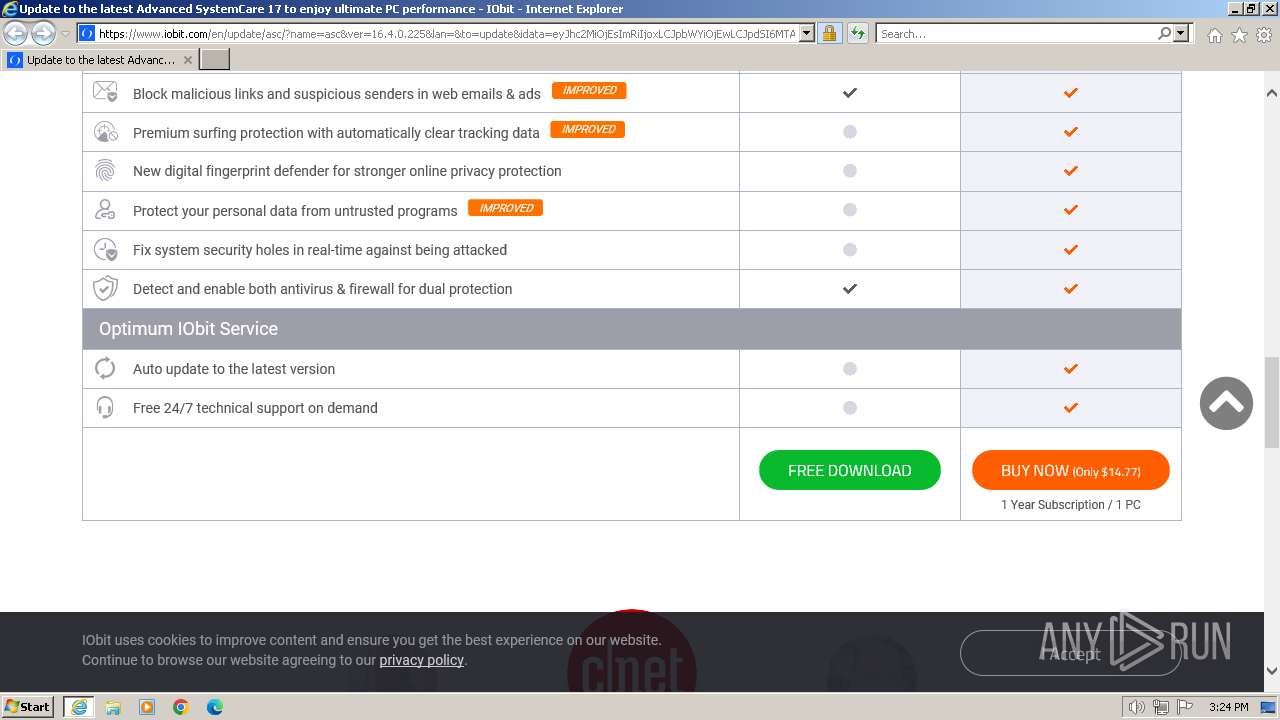Click the Detect and enable both antivirus text
The width and height of the screenshot is (1280, 720).
[322, 289]
